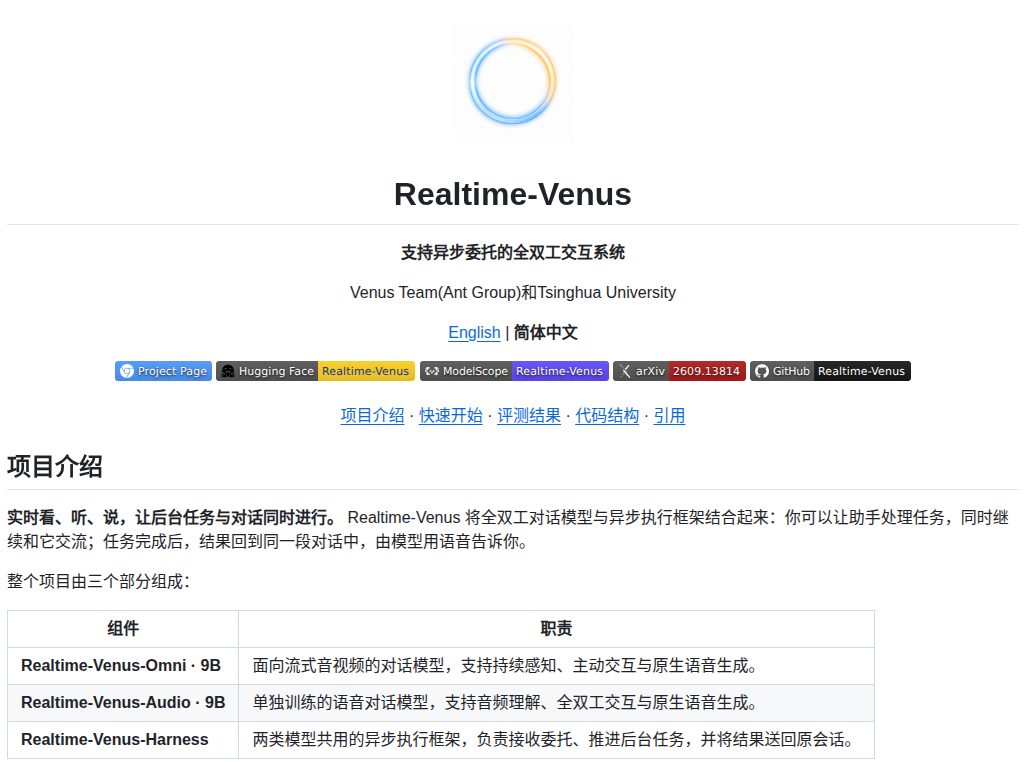1024x762 pixels.
Task: Select the Realtime-Venus-Harness cell
Action: 123,739
